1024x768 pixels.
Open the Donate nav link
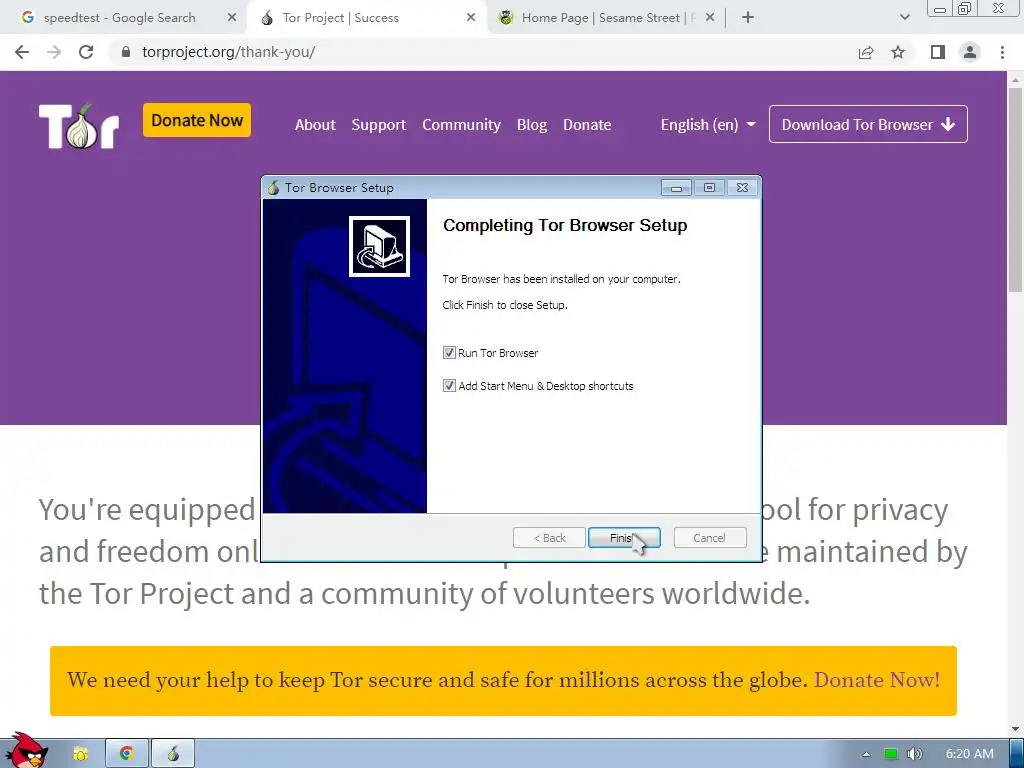[587, 124]
